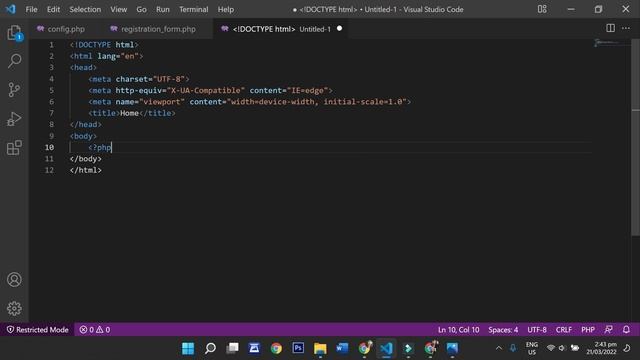The width and height of the screenshot is (640, 360).
Task: Click the </body> tag on line 11
Action: point(86,159)
